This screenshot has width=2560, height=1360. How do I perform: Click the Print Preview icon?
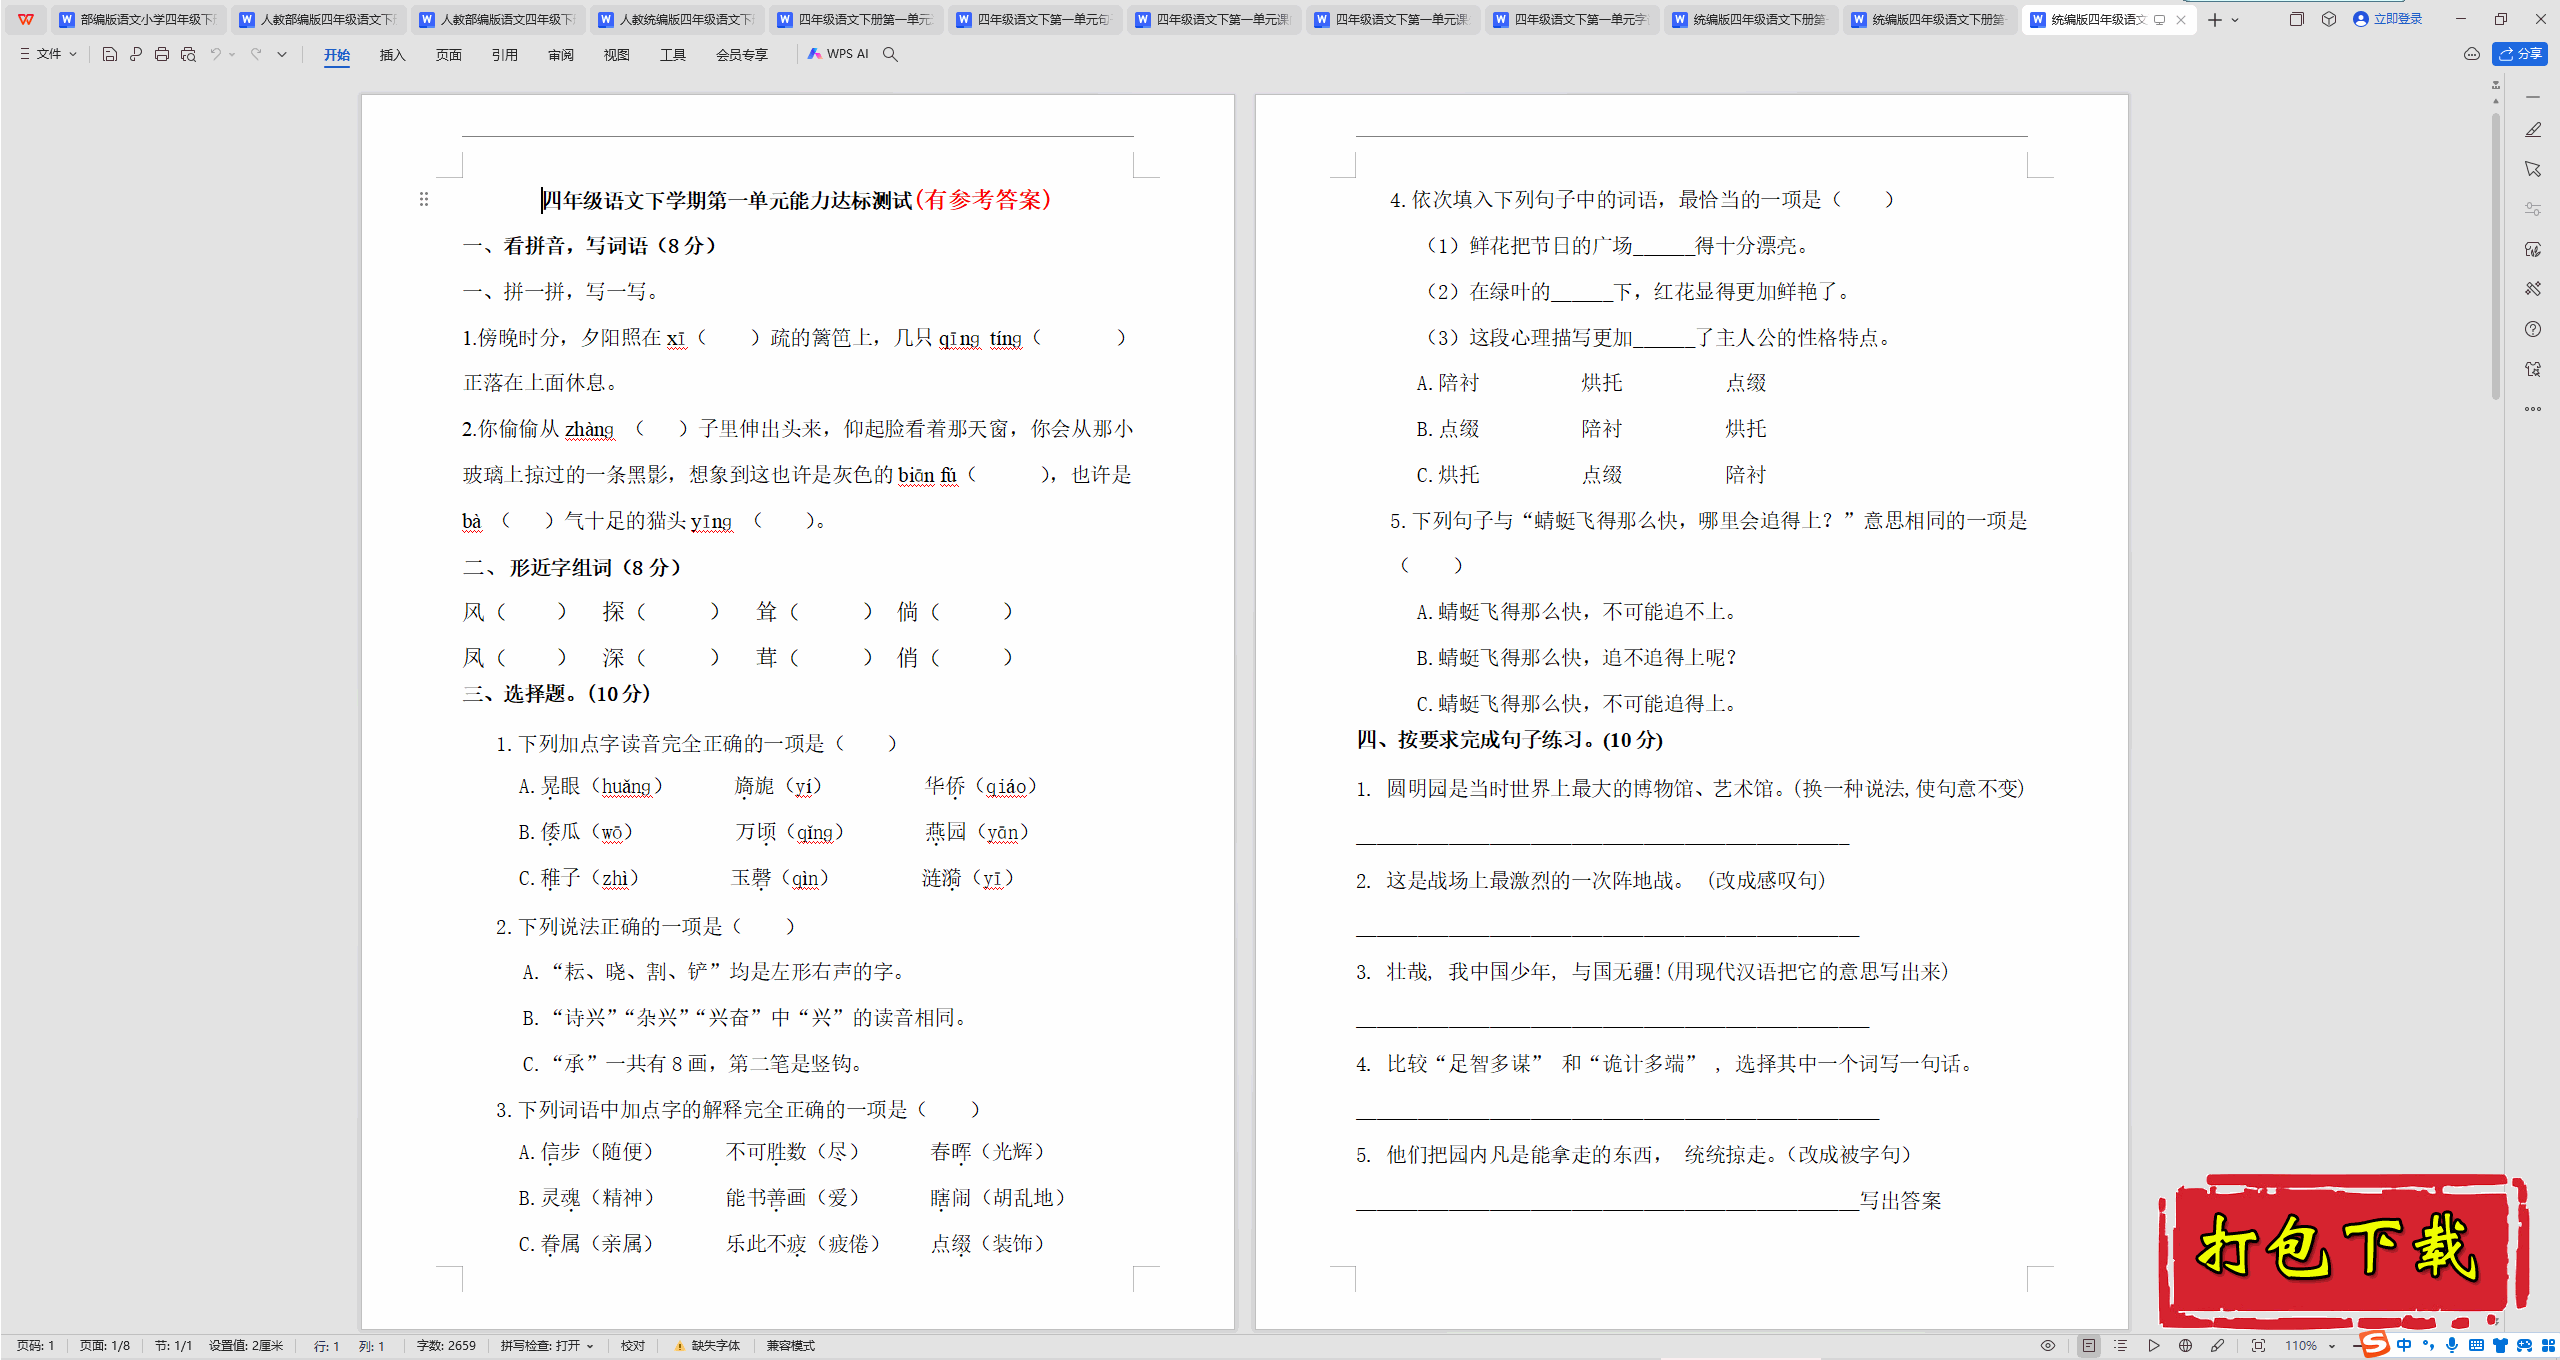click(188, 54)
